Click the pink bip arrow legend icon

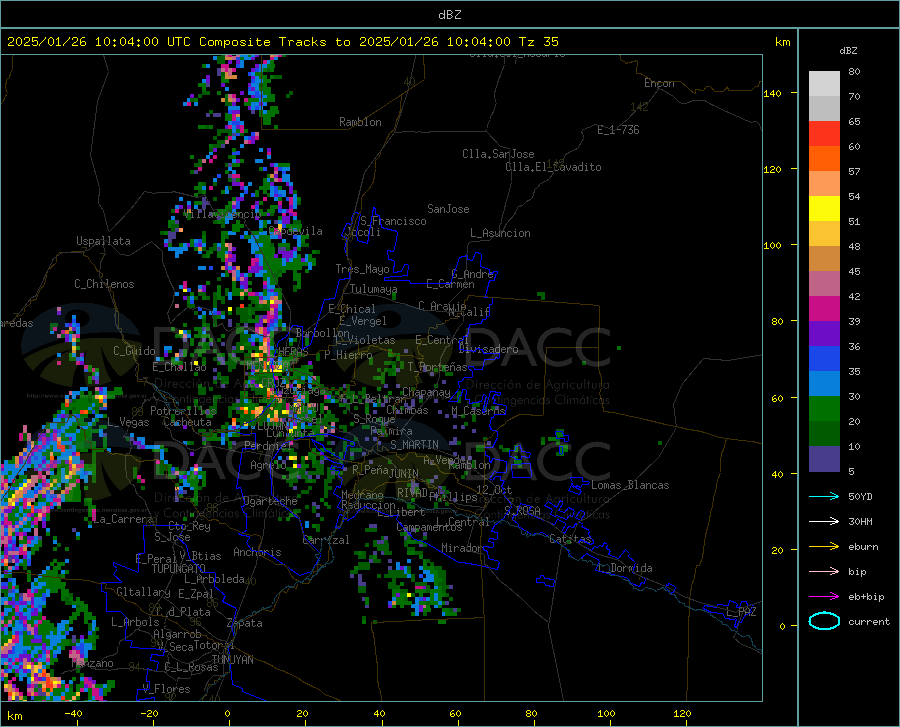(x=824, y=572)
